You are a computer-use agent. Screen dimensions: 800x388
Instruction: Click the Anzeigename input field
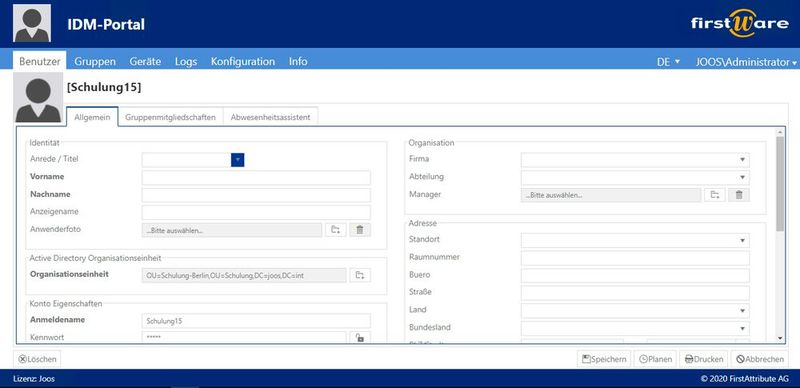pos(256,212)
